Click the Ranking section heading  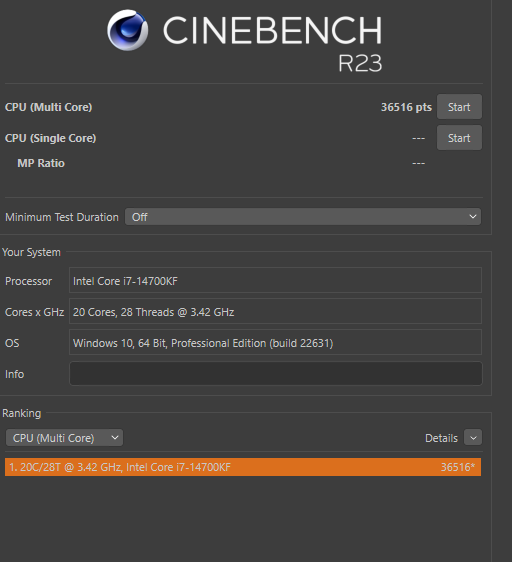[x=22, y=413]
